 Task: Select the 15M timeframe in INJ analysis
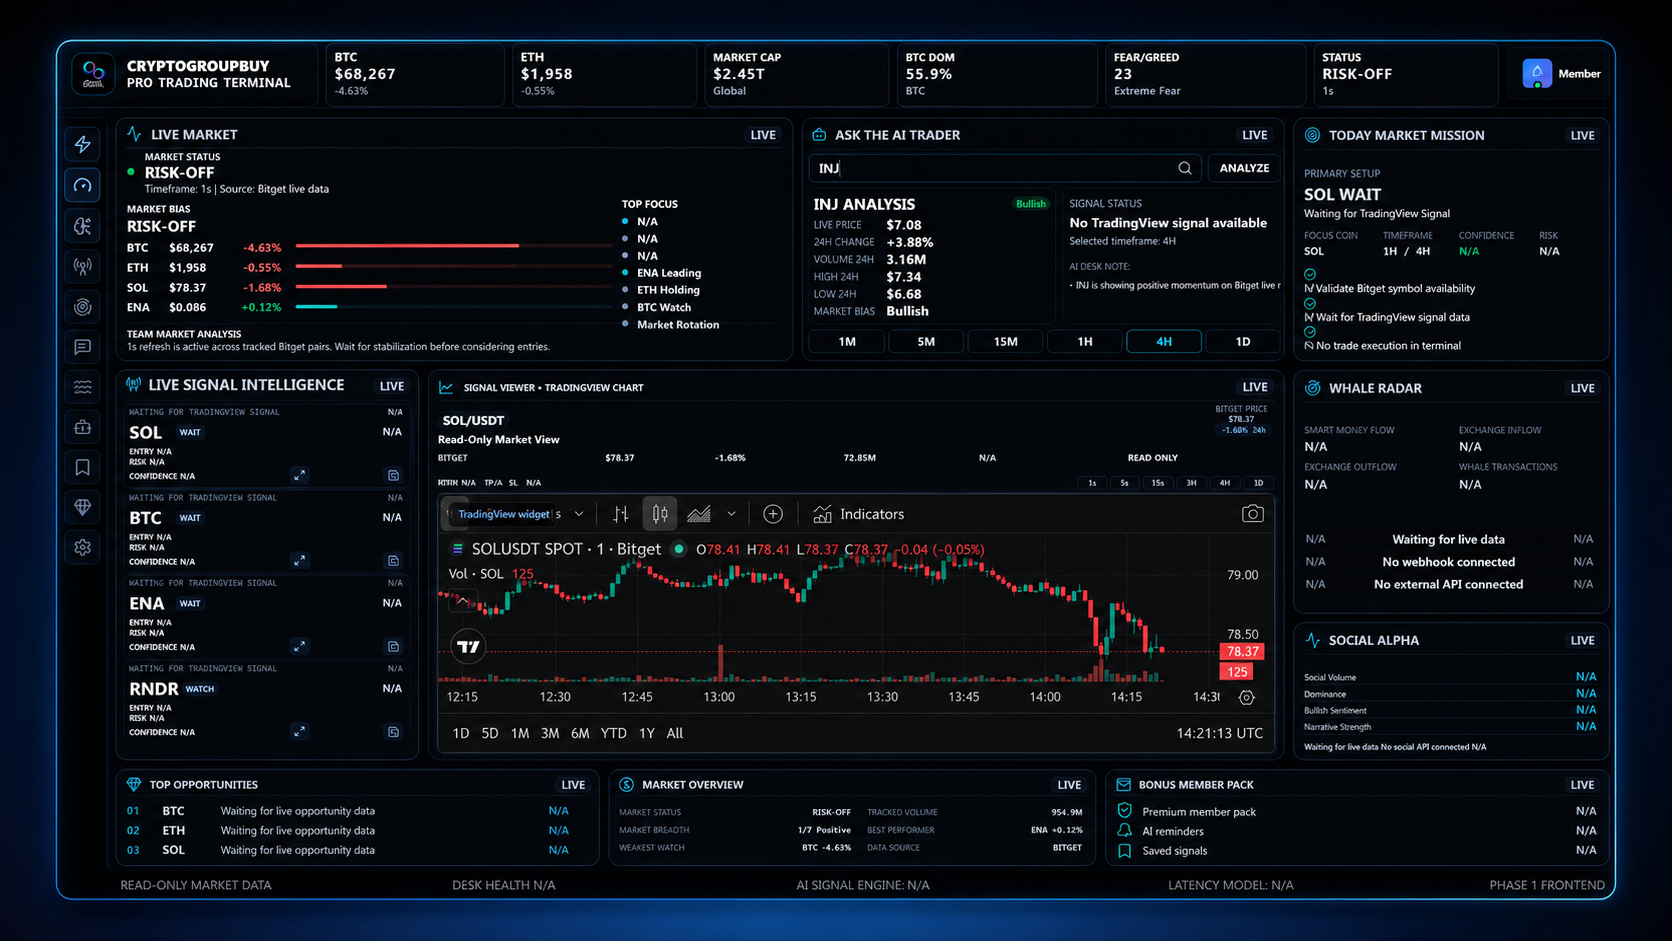point(1005,341)
